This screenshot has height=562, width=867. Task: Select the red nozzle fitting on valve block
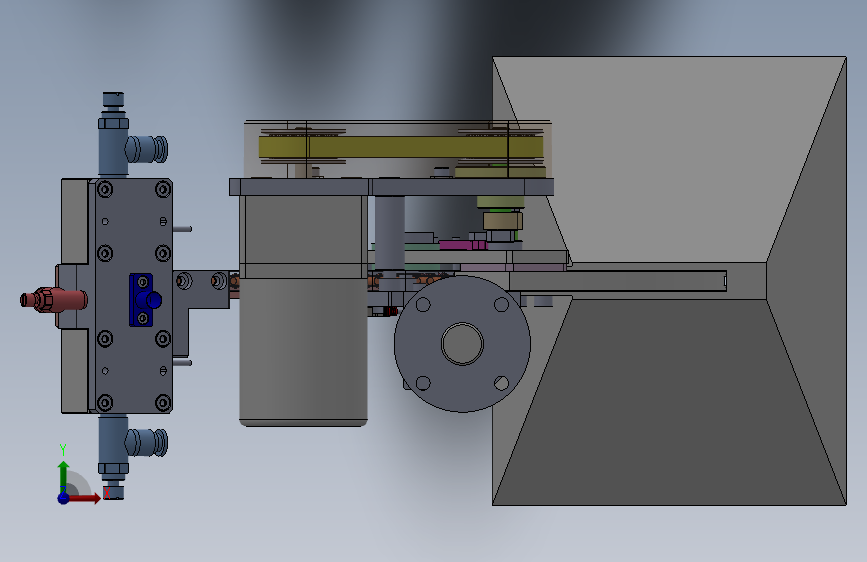click(54, 300)
